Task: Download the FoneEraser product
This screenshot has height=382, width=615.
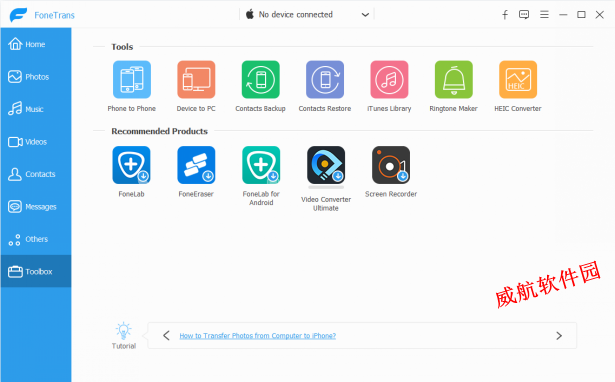Action: point(196,165)
